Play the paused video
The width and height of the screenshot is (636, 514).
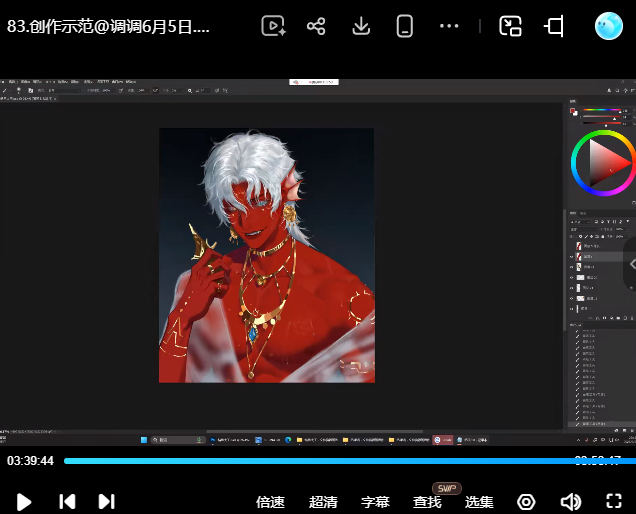tap(24, 502)
